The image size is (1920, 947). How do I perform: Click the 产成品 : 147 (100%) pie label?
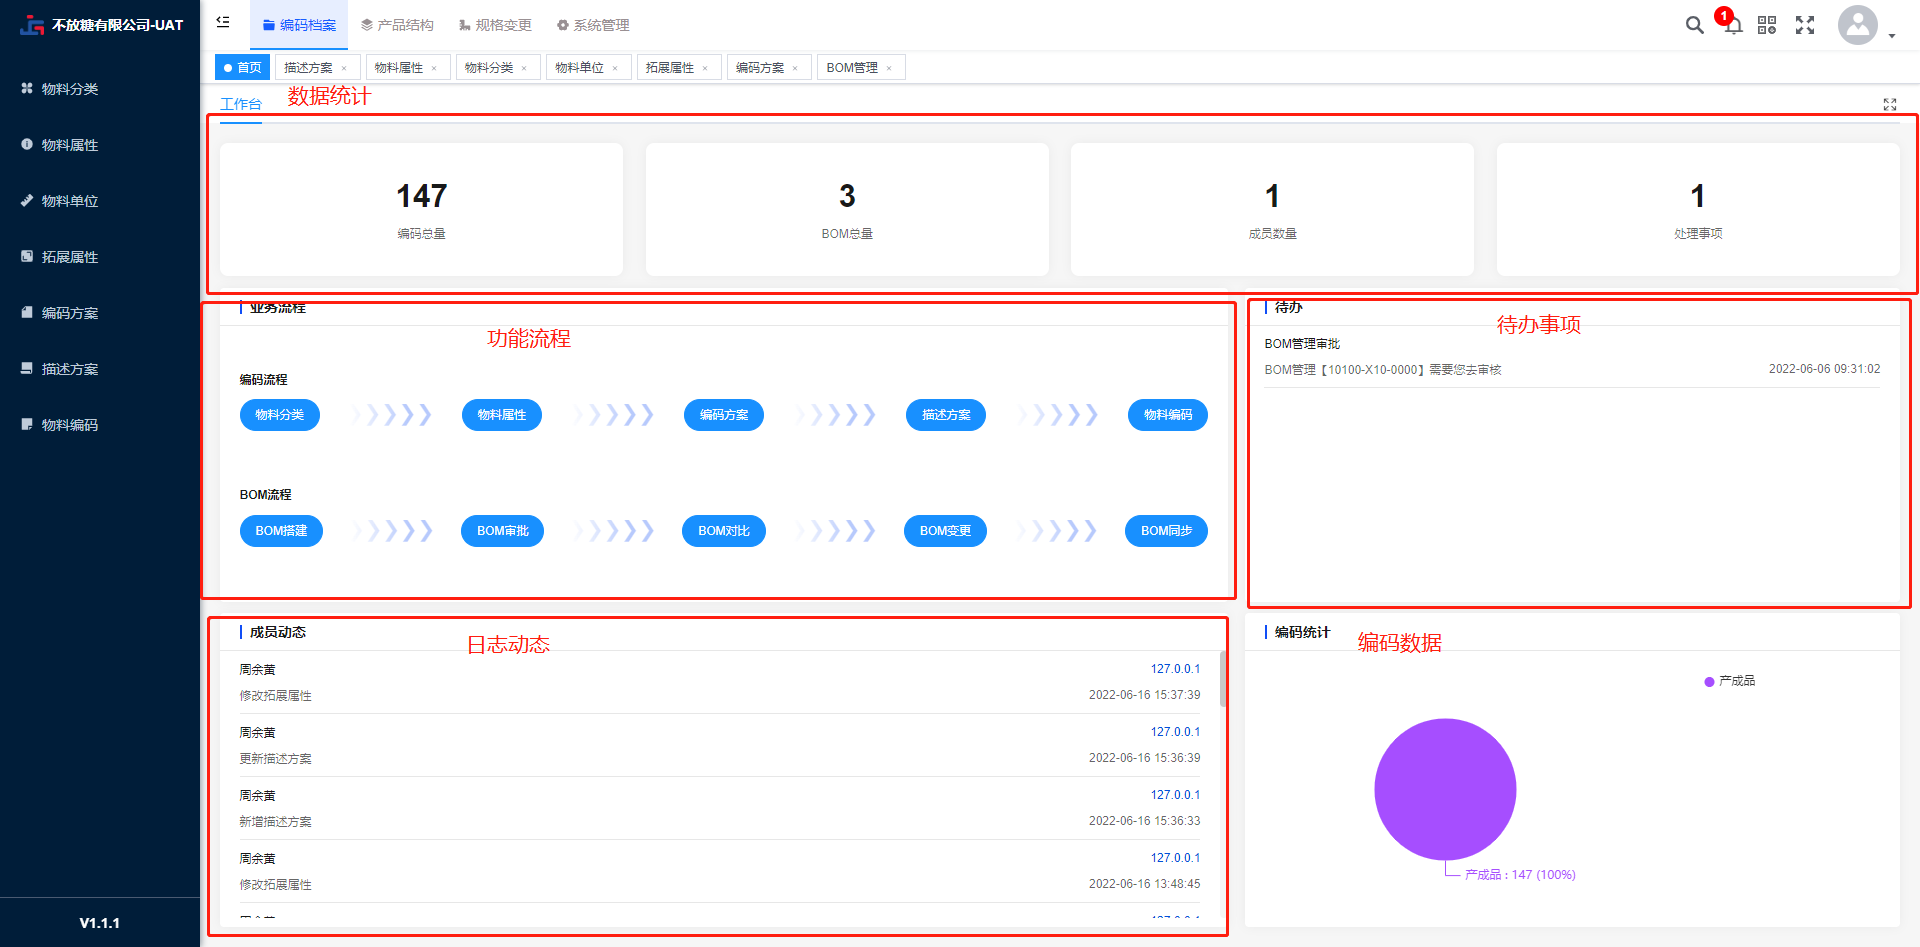[1520, 875]
